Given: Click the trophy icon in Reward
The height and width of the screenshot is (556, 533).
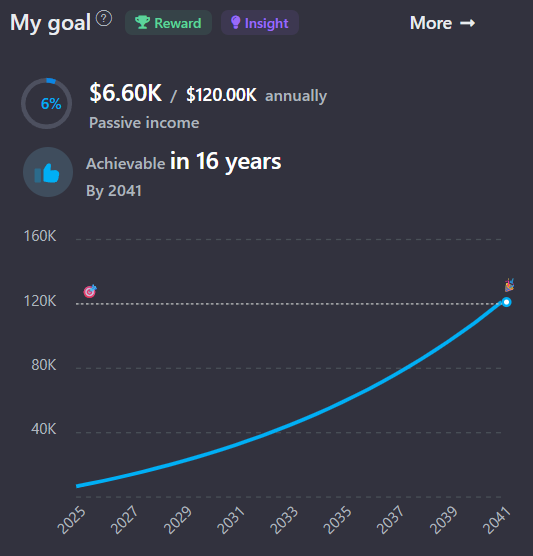Looking at the screenshot, I should pyautogui.click(x=142, y=23).
